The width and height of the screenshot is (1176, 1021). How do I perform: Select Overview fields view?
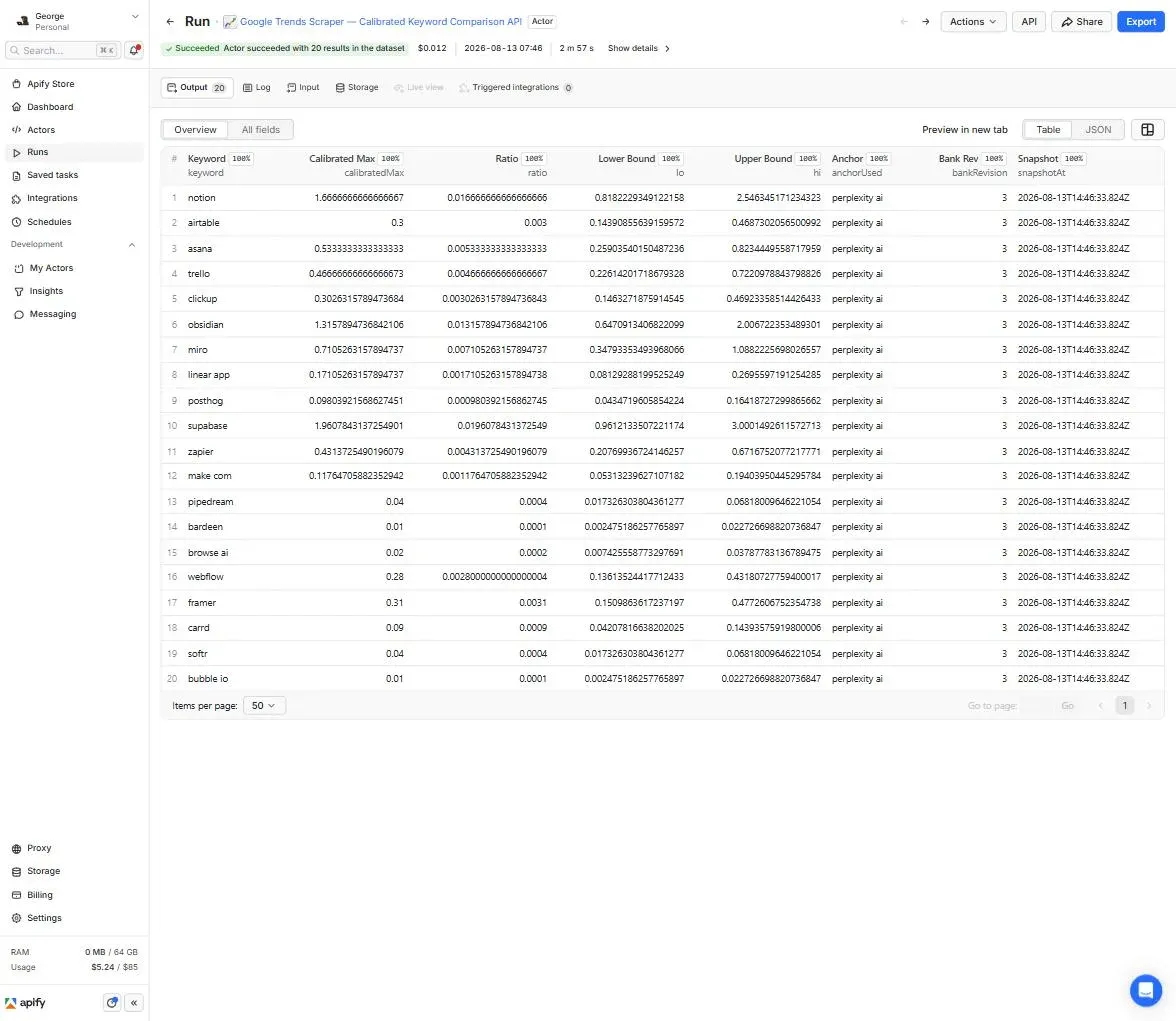[195, 130]
